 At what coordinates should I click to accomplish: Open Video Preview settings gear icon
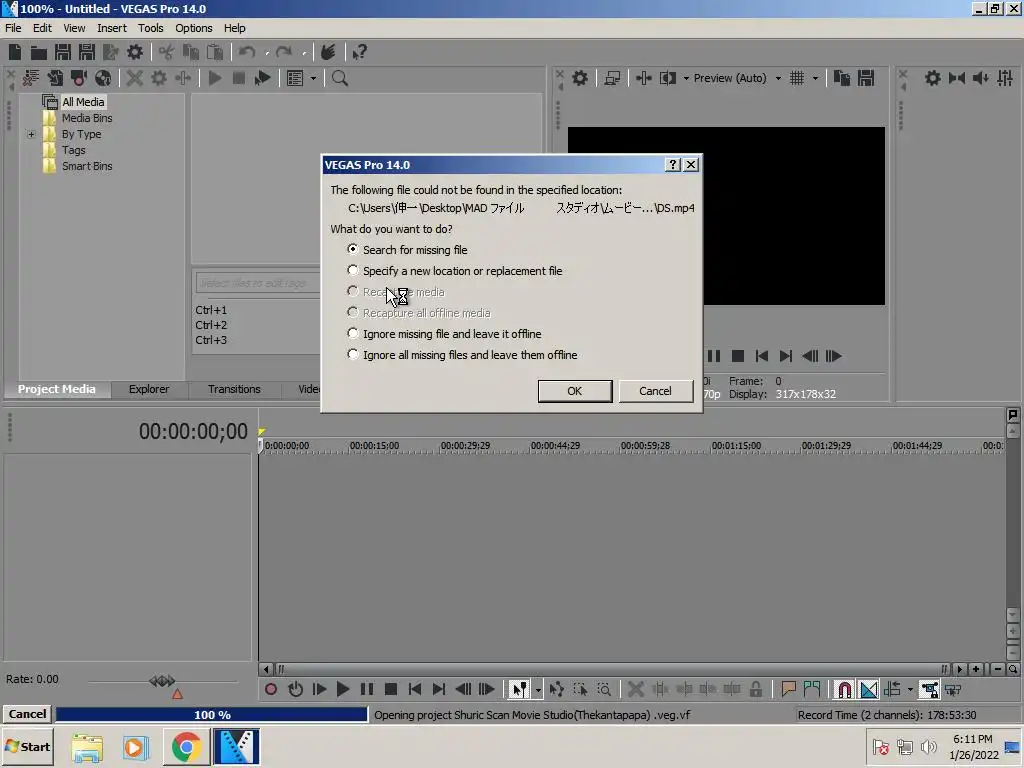coord(580,78)
